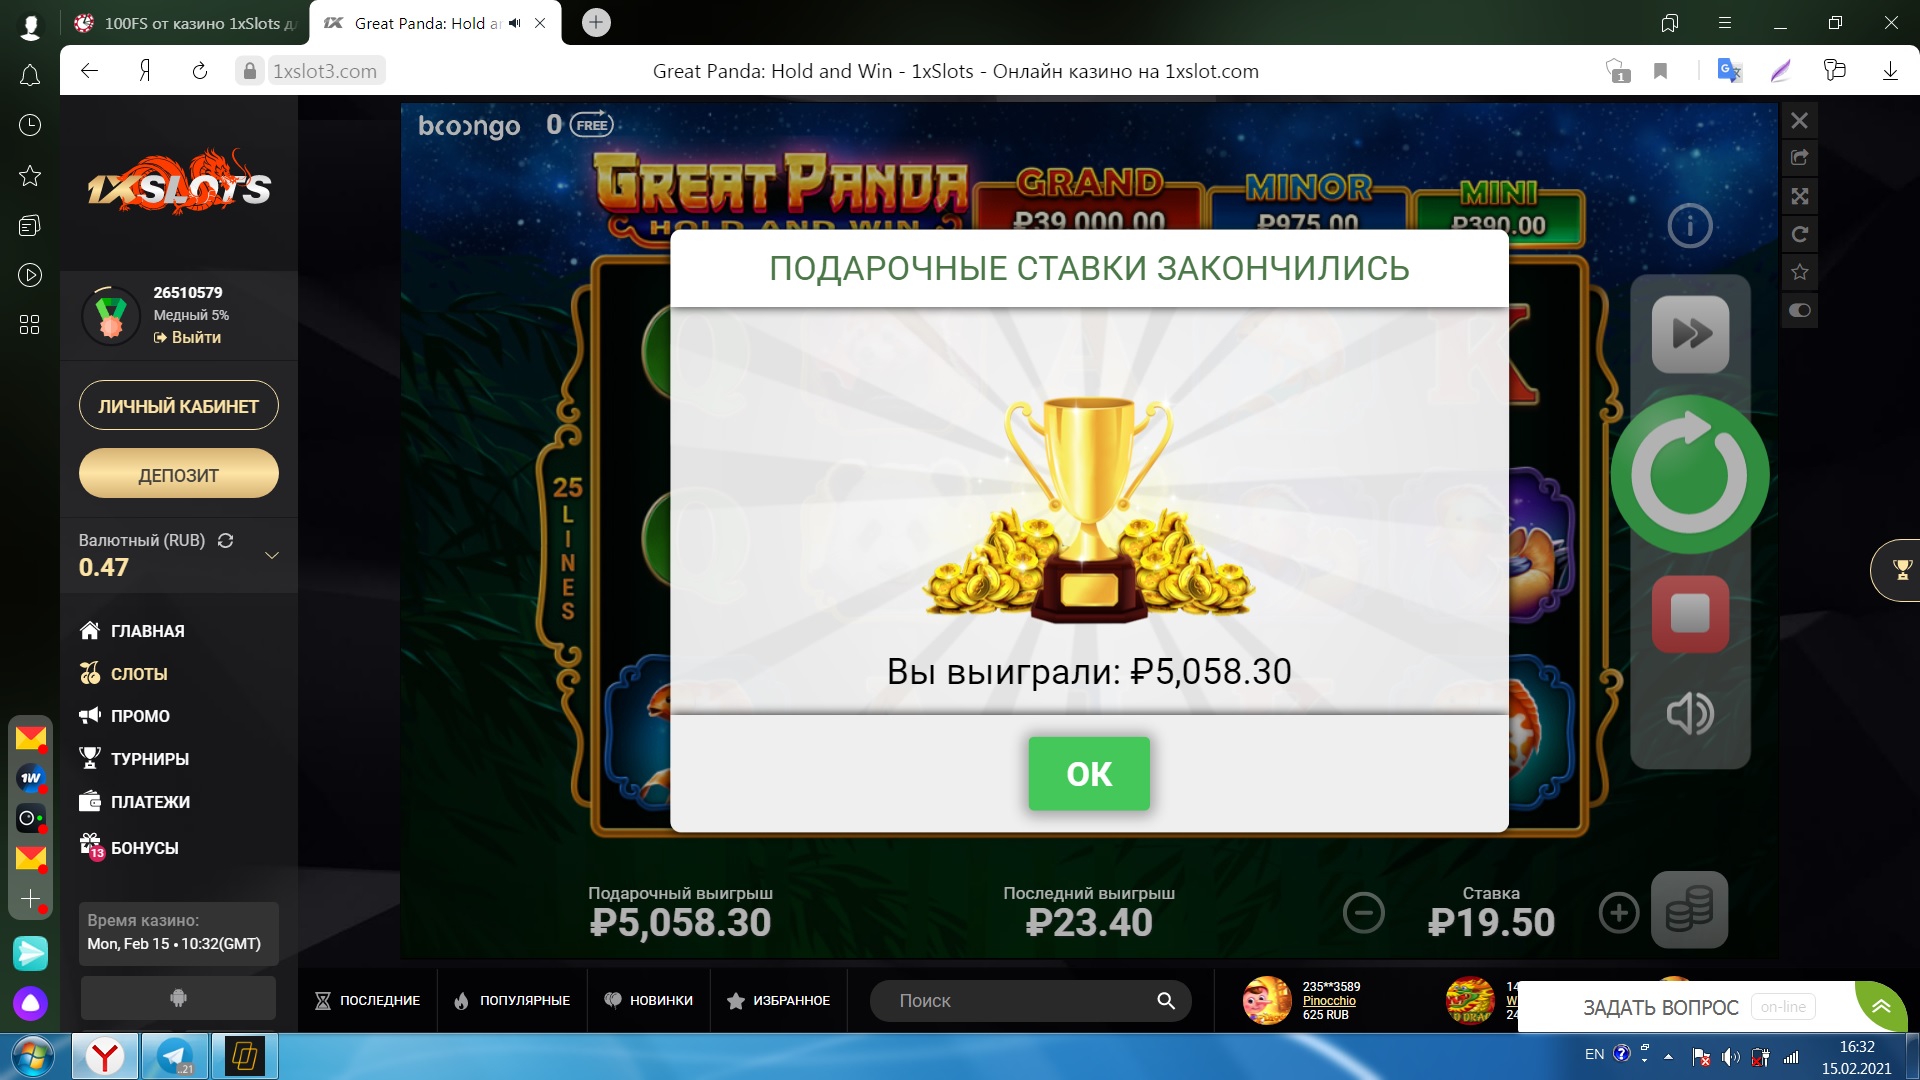1920x1080 pixels.
Task: Open the coins bet settings icon
Action: coord(1689,910)
